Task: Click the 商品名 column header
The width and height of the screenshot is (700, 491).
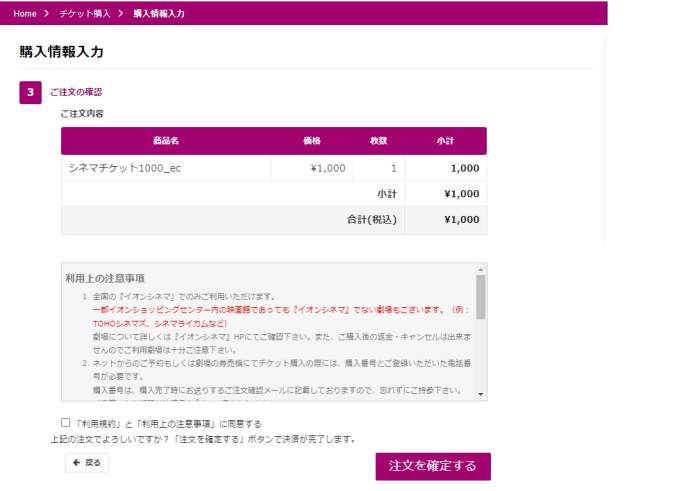Action: pyautogui.click(x=165, y=141)
